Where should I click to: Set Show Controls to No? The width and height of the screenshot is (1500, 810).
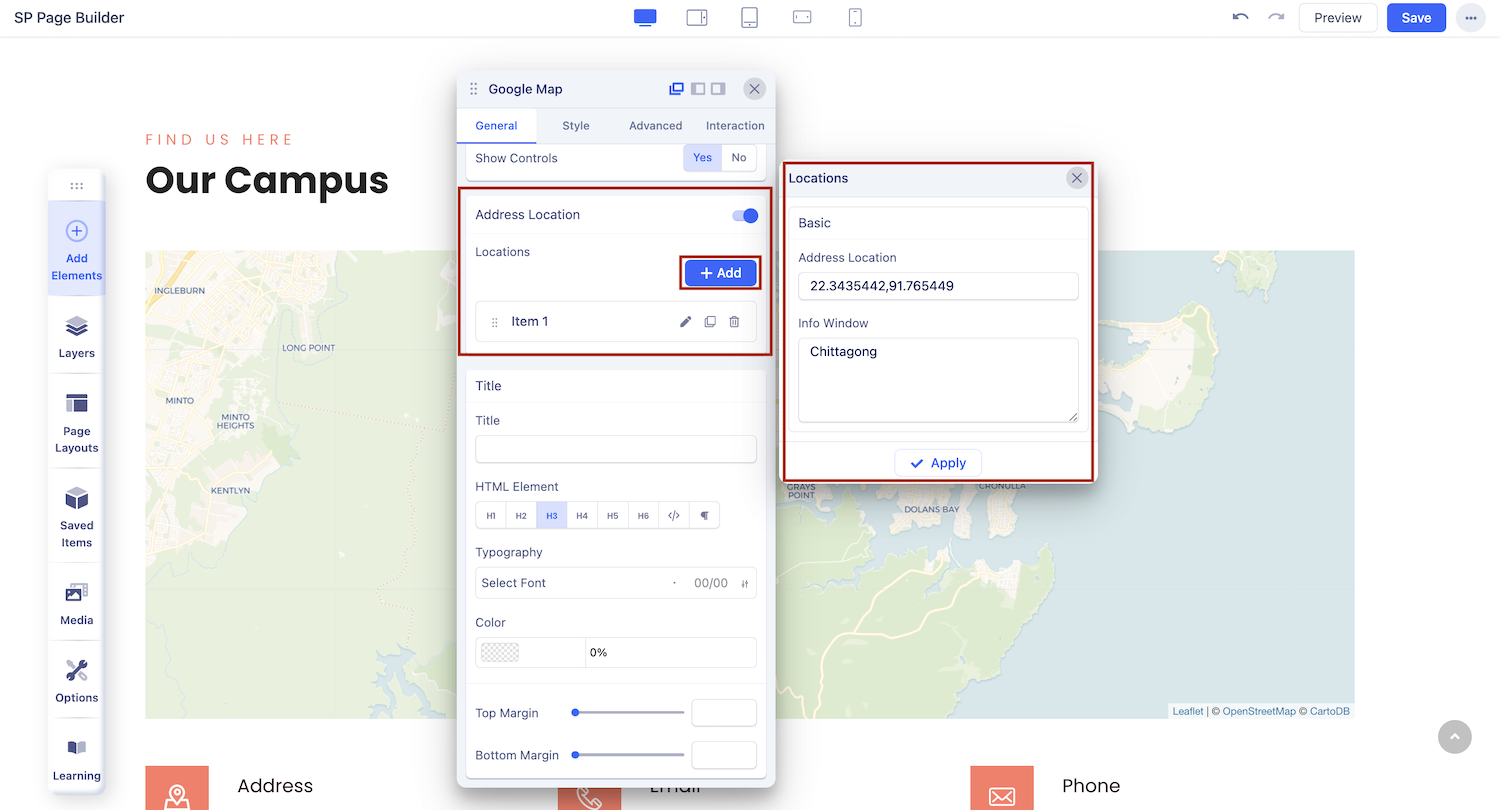(738, 158)
